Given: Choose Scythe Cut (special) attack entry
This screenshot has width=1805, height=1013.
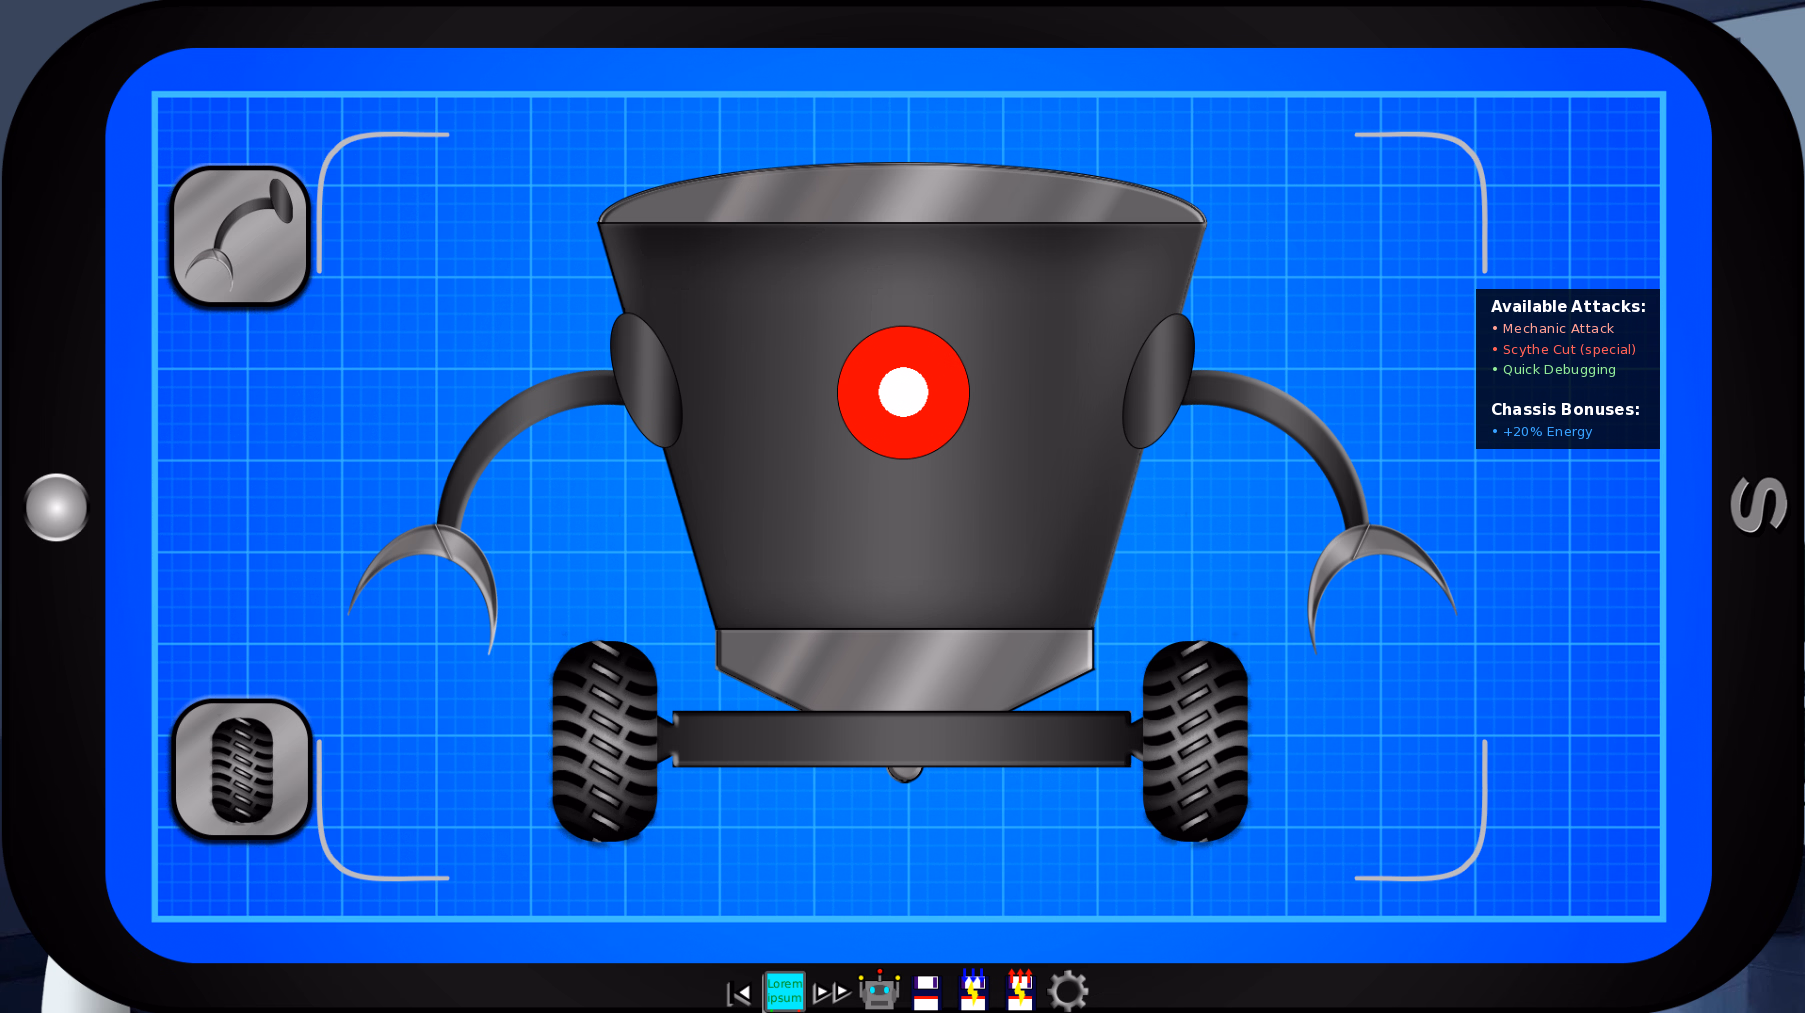Looking at the screenshot, I should tap(1568, 350).
